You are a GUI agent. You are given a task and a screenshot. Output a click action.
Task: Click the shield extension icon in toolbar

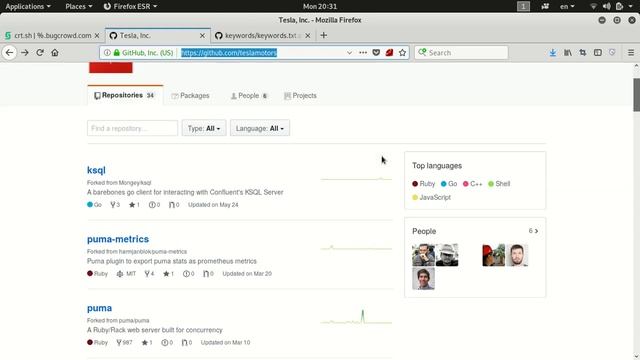[612, 53]
